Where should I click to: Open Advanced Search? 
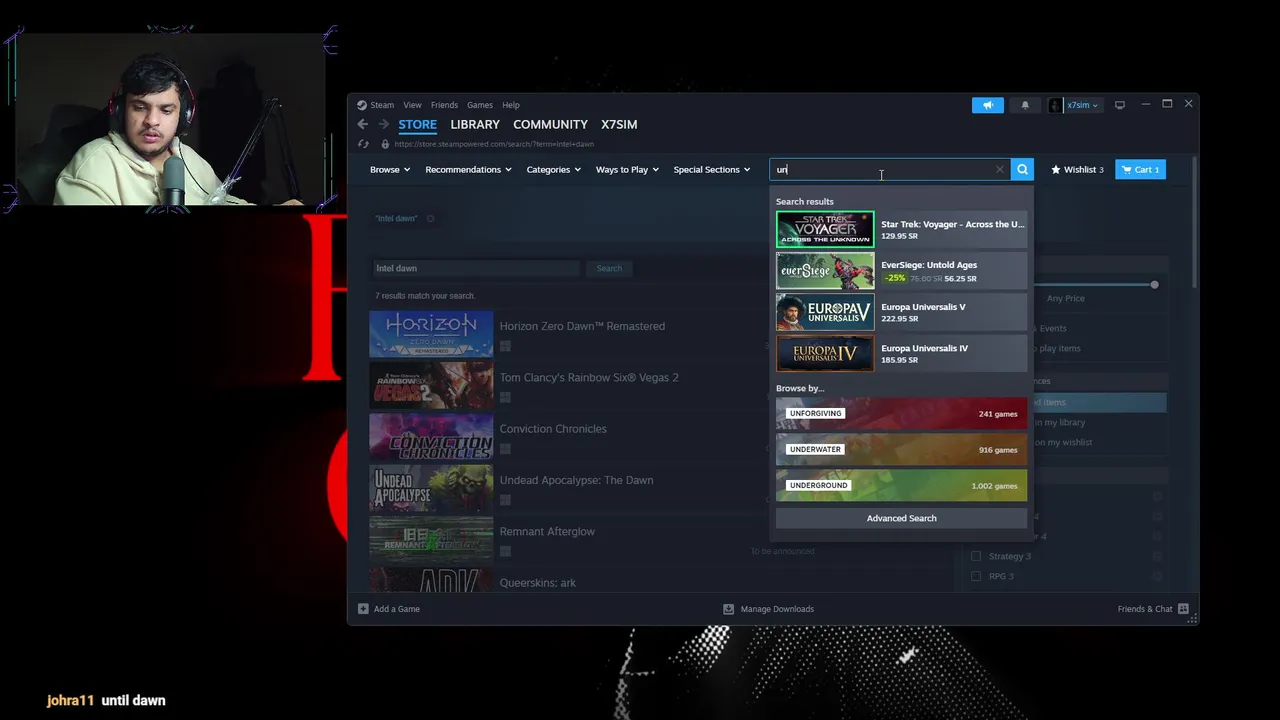[901, 518]
